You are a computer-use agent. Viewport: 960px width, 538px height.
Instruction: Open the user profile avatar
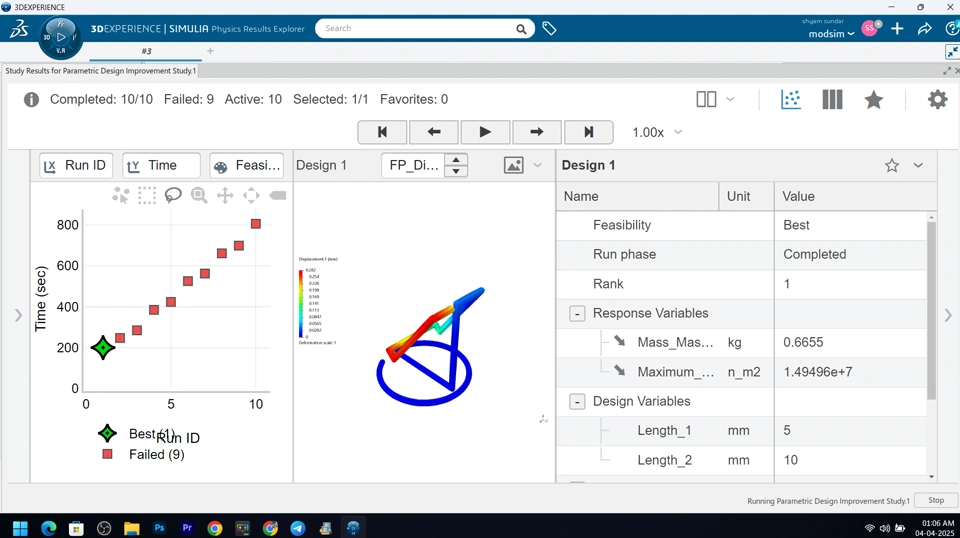tap(870, 28)
